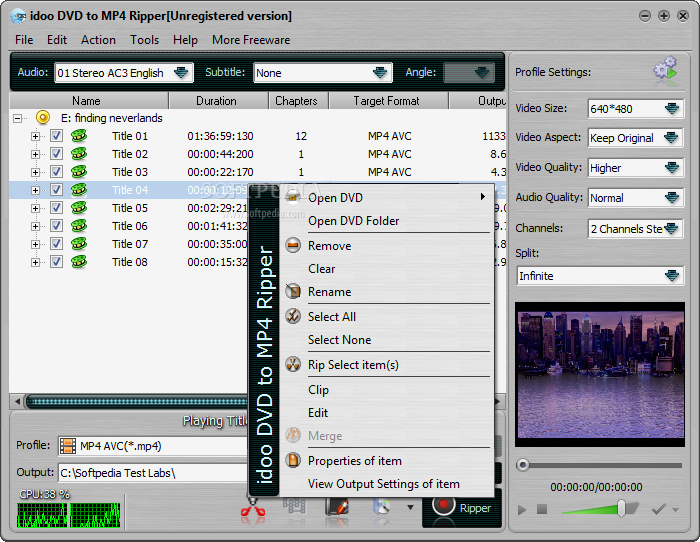Uncheck the Title 05 checkbox
This screenshot has width=700, height=542.
(56, 208)
